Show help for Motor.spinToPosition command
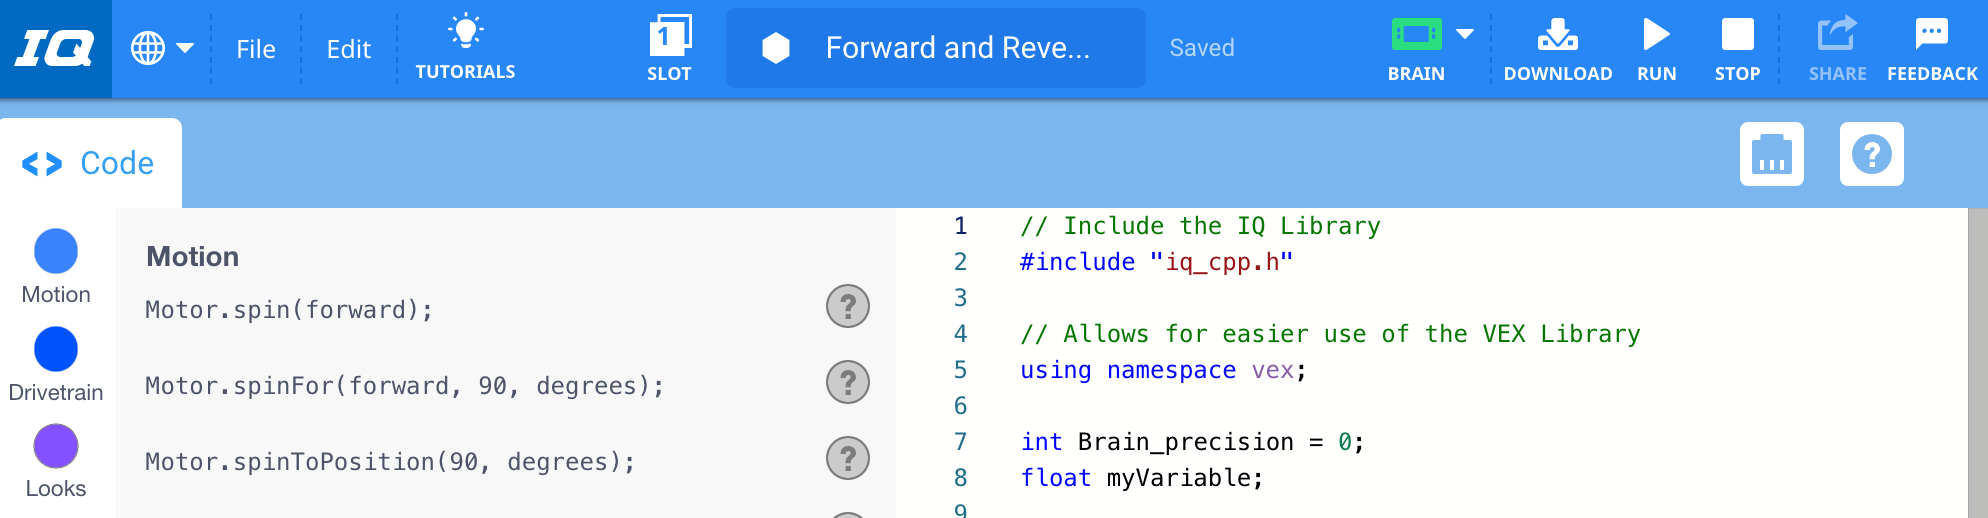 click(848, 458)
